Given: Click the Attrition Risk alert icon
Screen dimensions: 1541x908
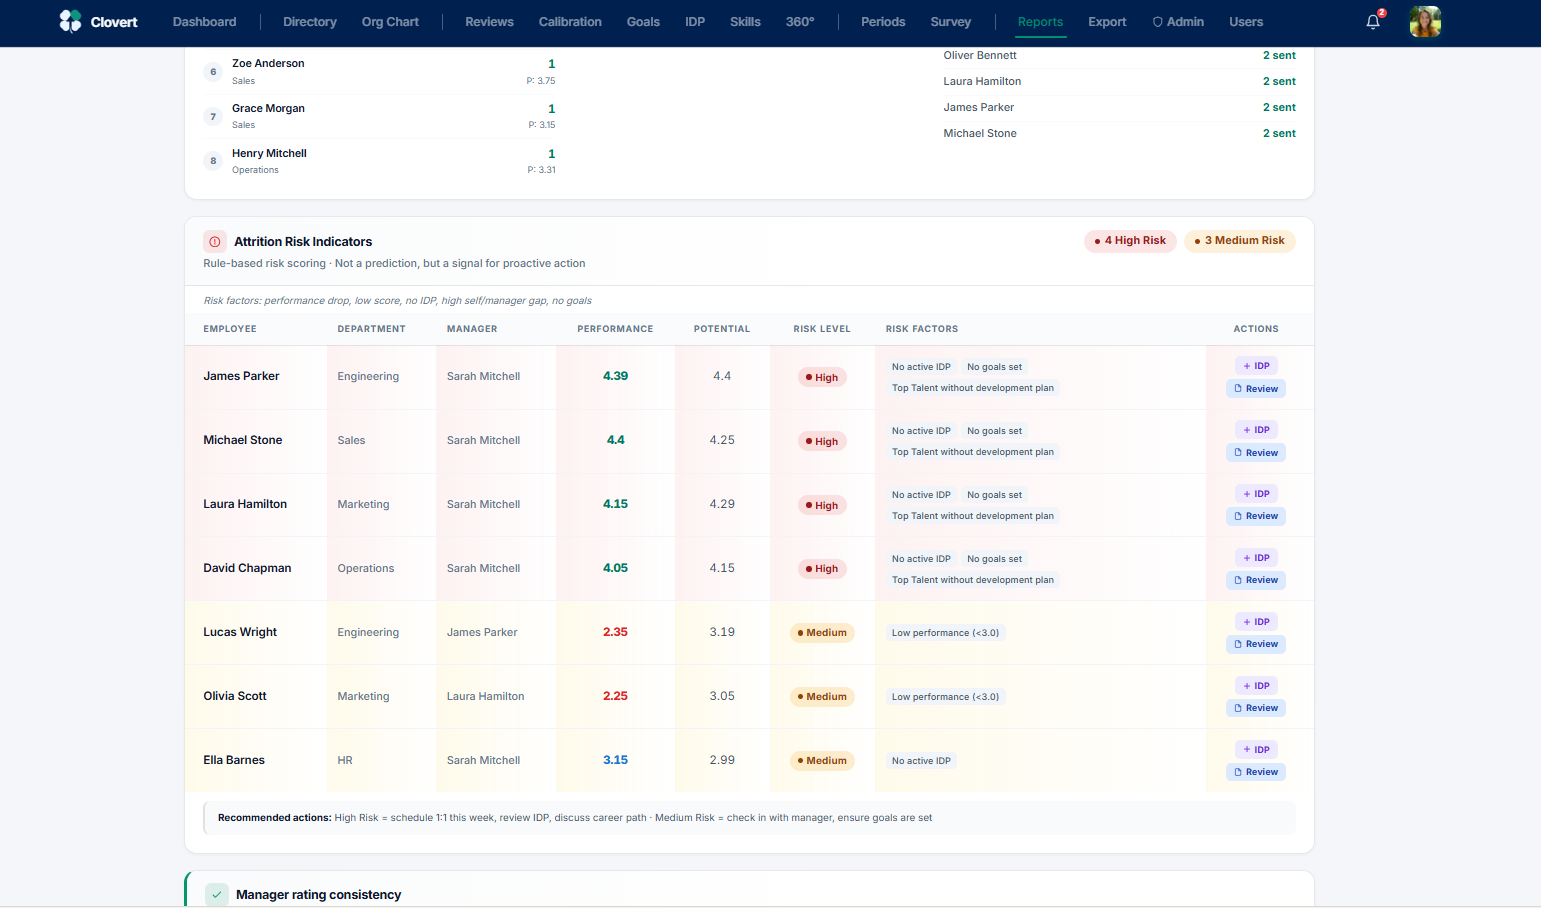Looking at the screenshot, I should point(214,241).
